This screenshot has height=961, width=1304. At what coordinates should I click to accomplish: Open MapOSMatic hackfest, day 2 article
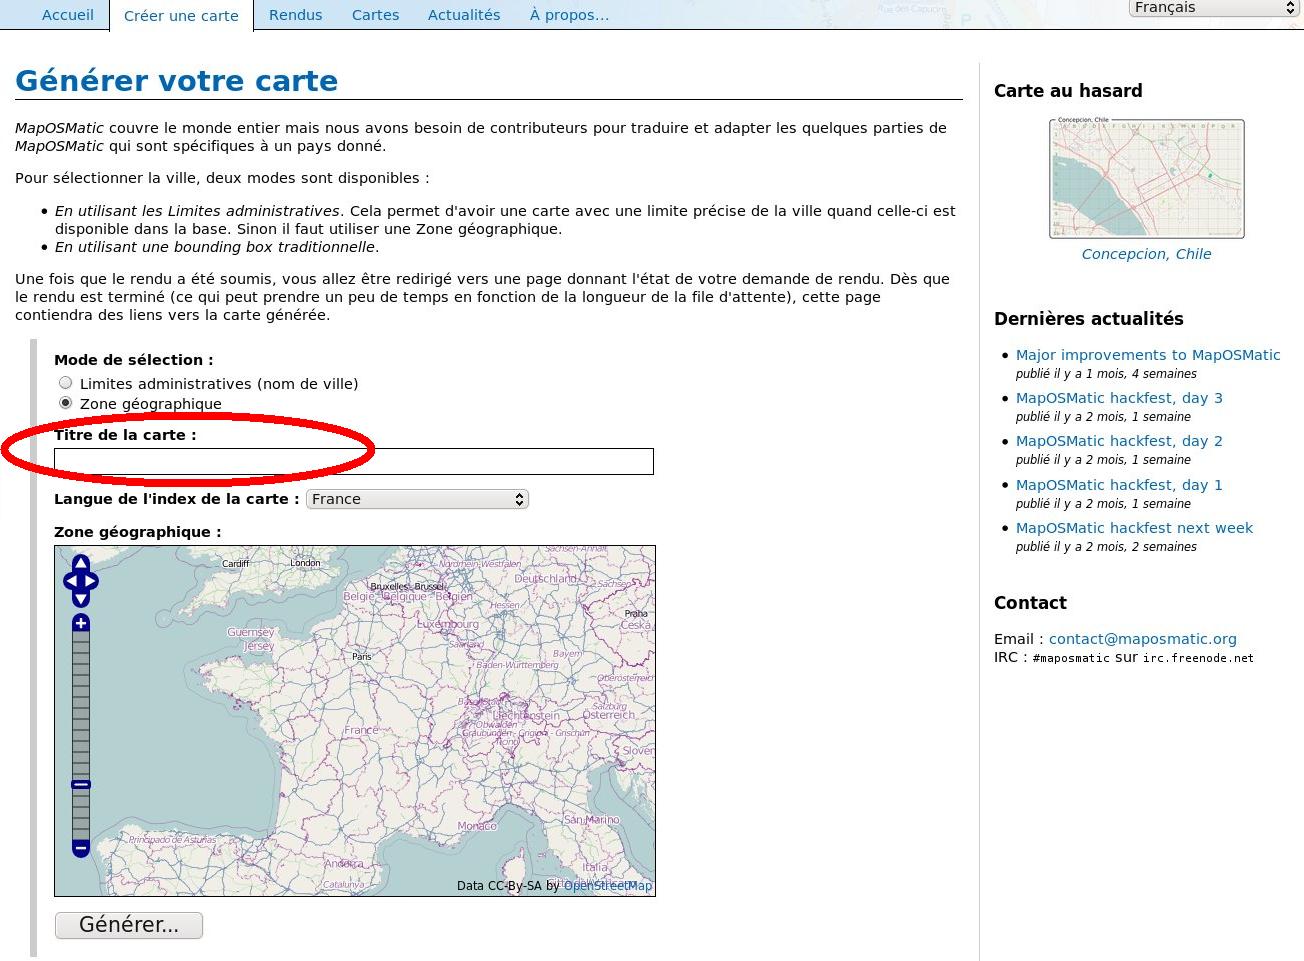(1119, 441)
